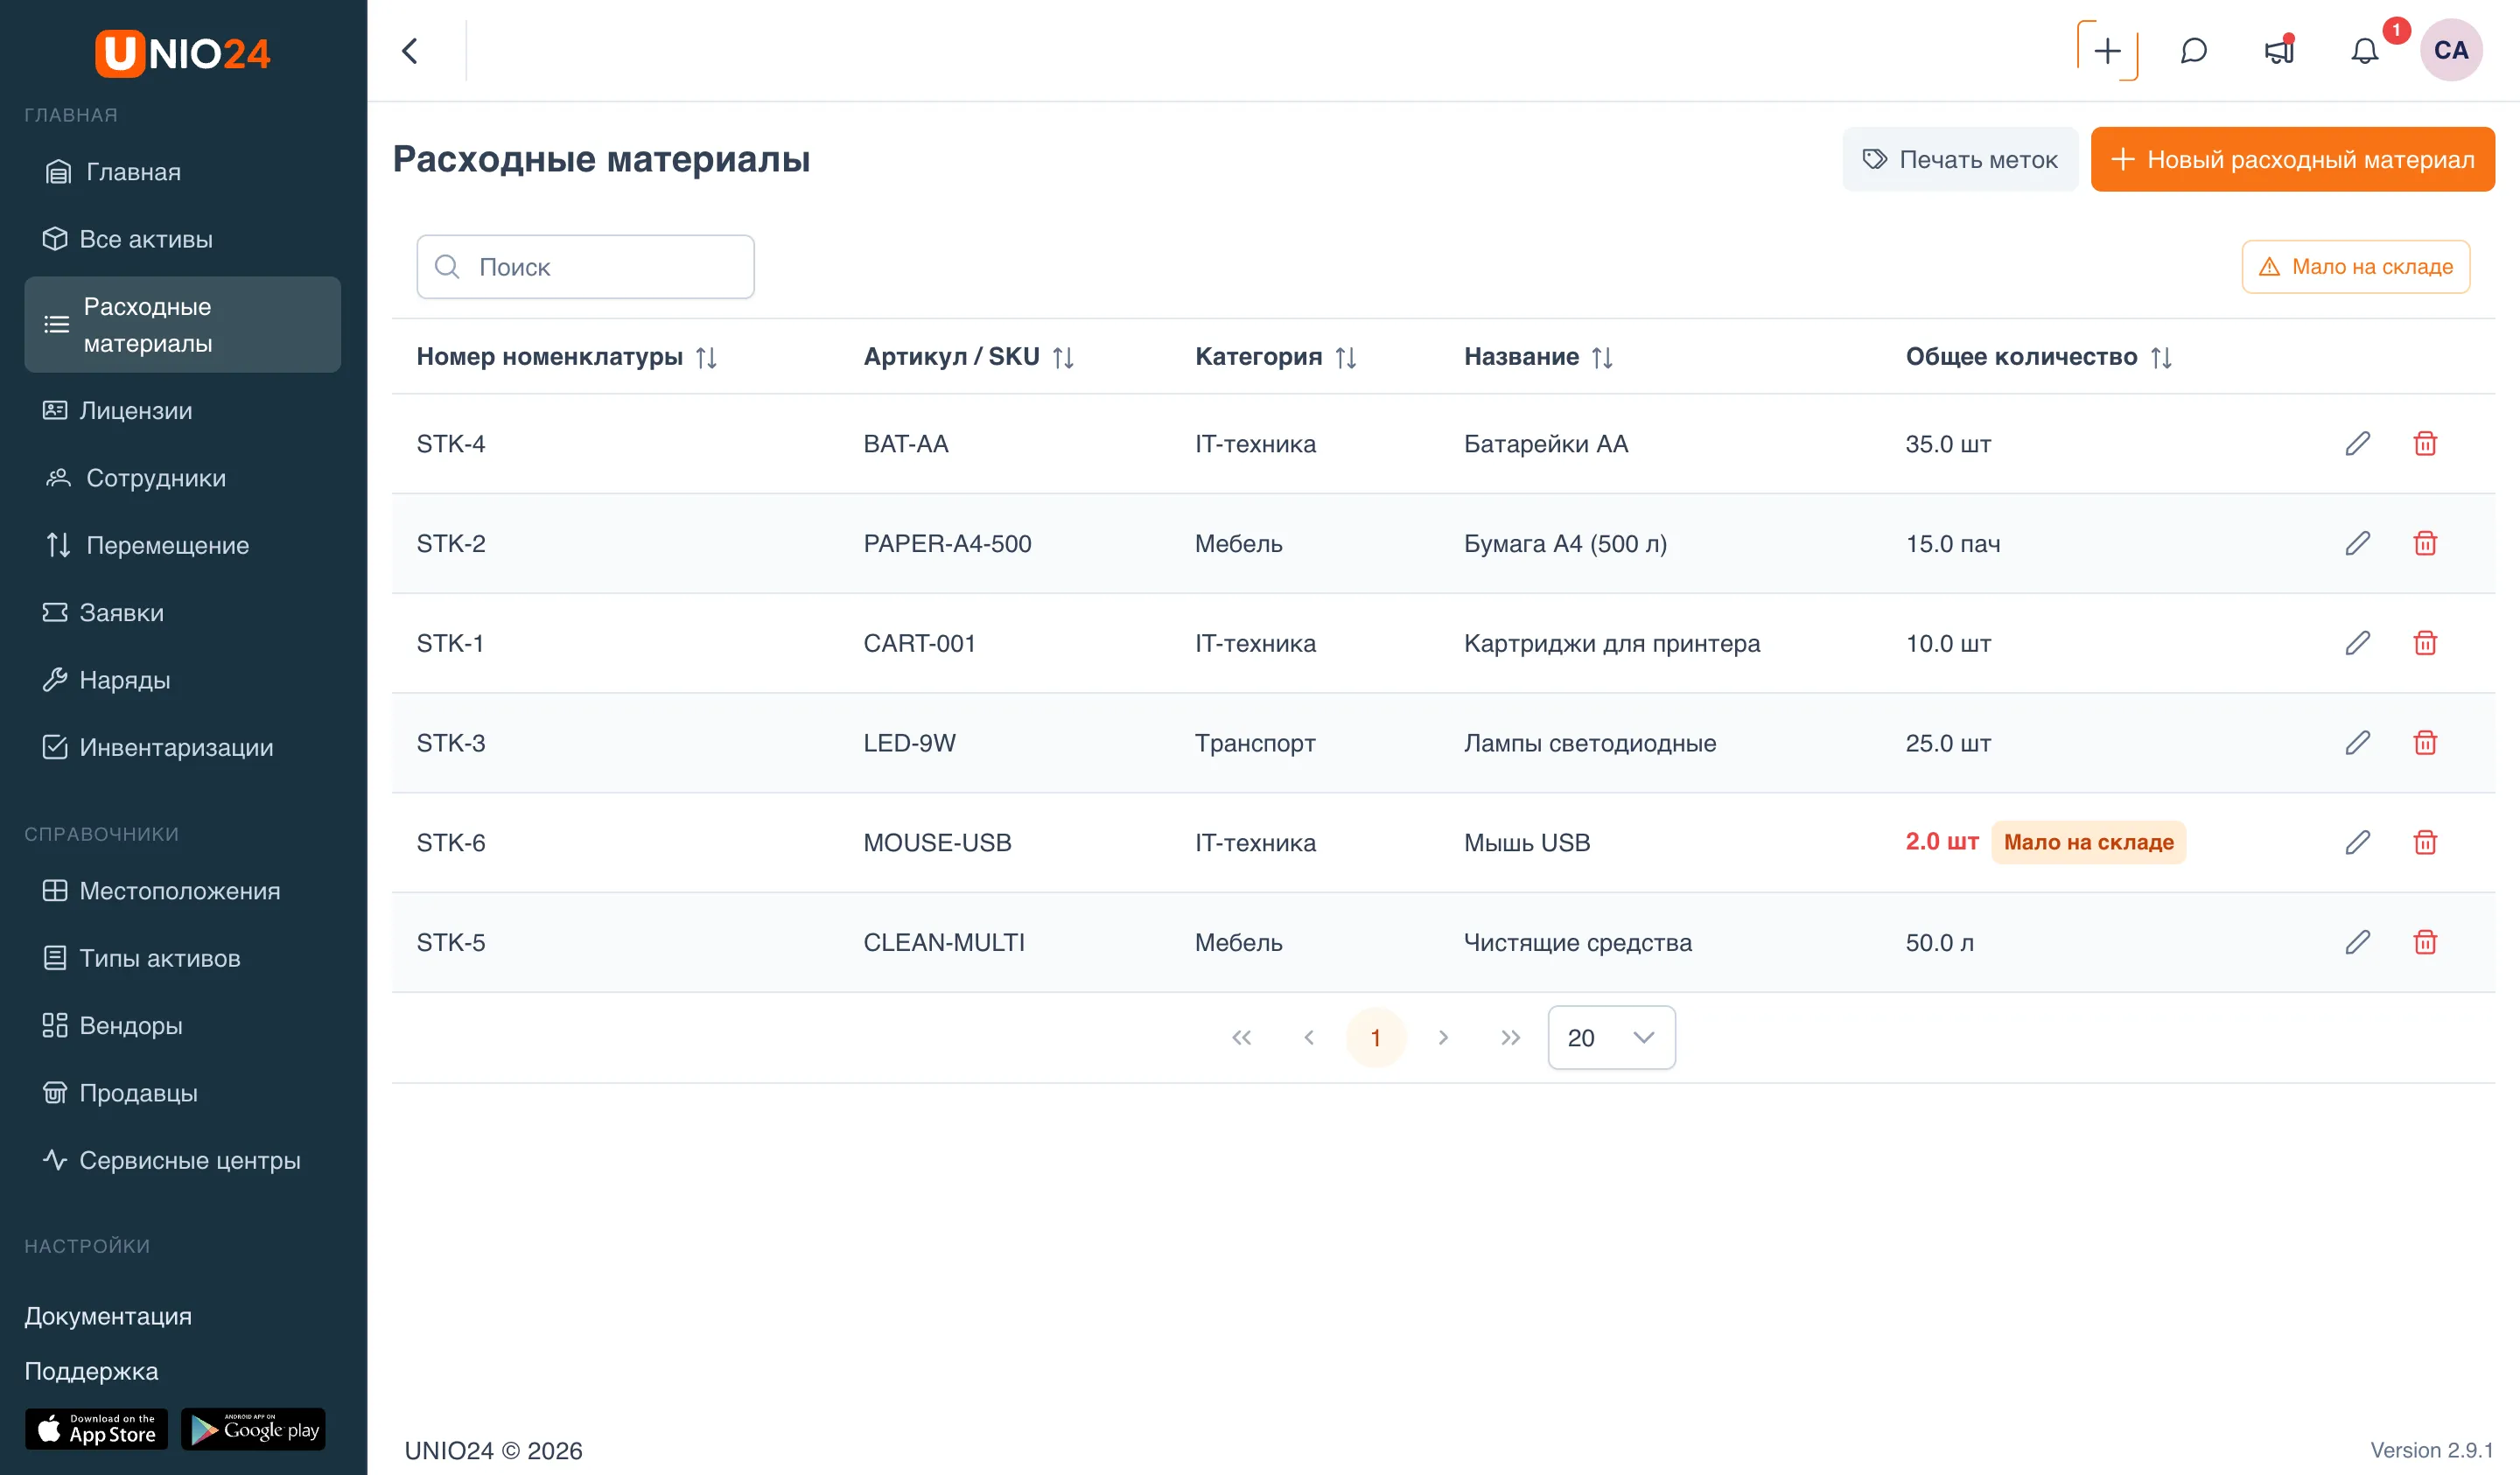Click the Печать меток button
The image size is (2520, 1475).
point(1959,159)
